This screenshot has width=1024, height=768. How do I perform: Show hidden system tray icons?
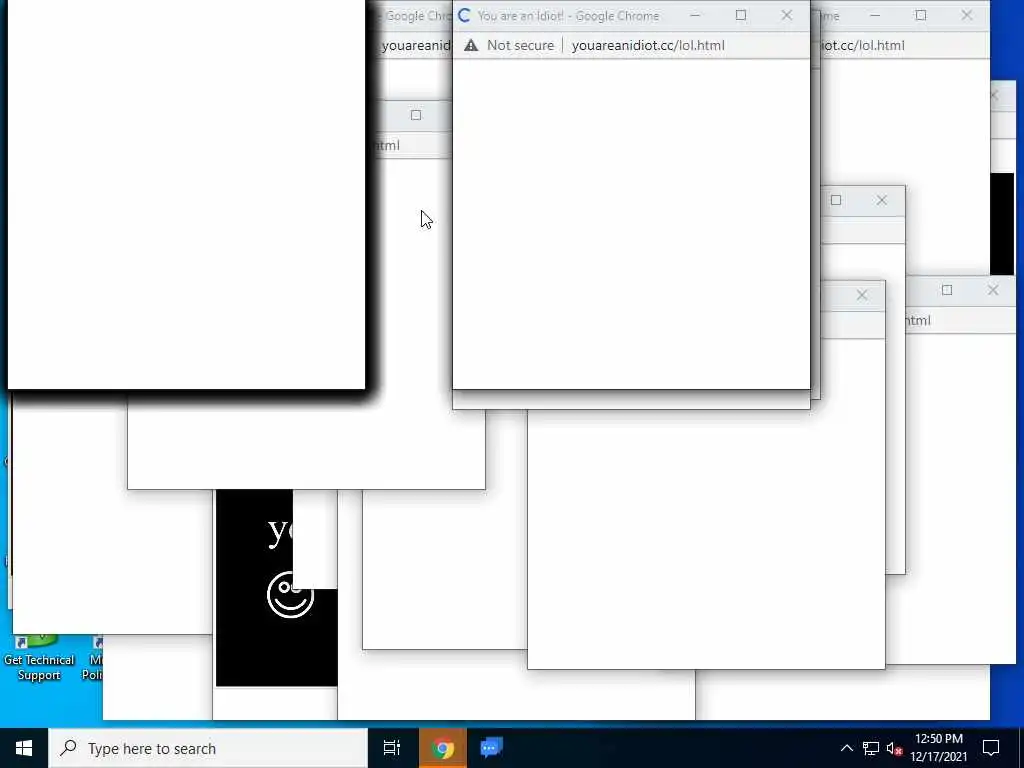coord(846,748)
